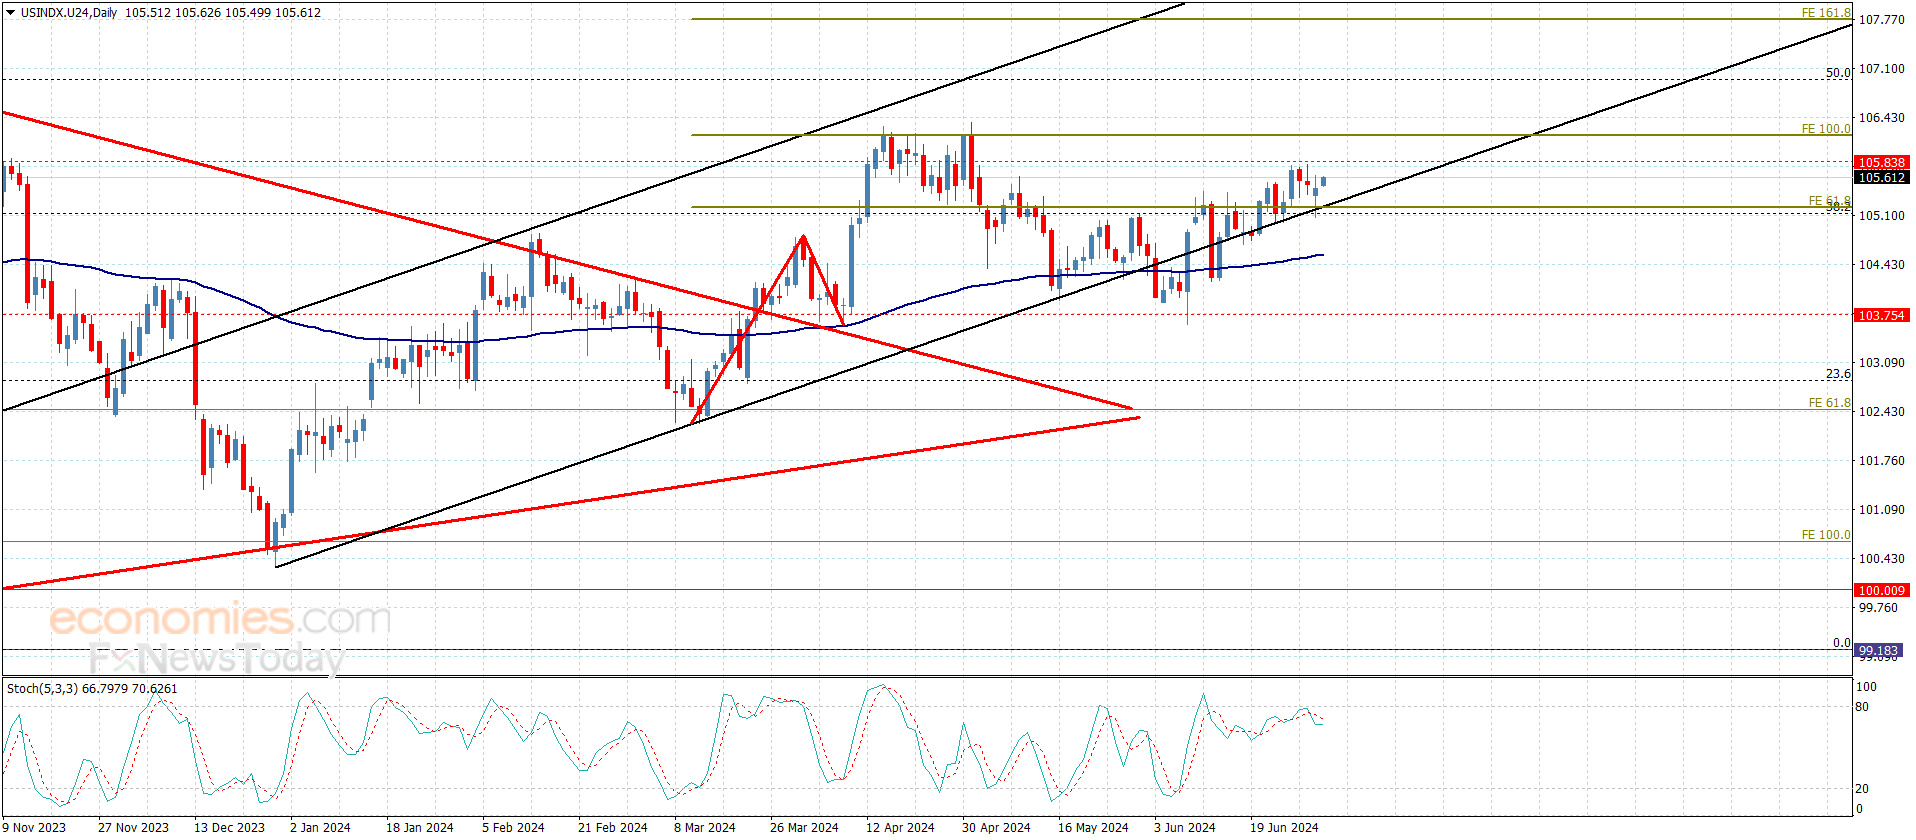This screenshot has width=1916, height=840.
Task: Click the lower FE 61.8 expansion label
Action: [x=1829, y=403]
